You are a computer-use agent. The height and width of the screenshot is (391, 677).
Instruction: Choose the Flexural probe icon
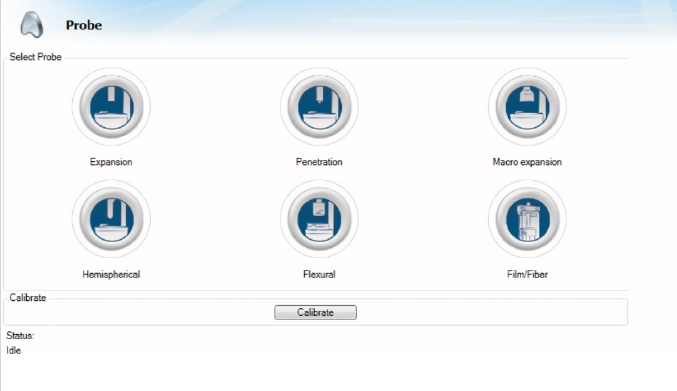[319, 219]
